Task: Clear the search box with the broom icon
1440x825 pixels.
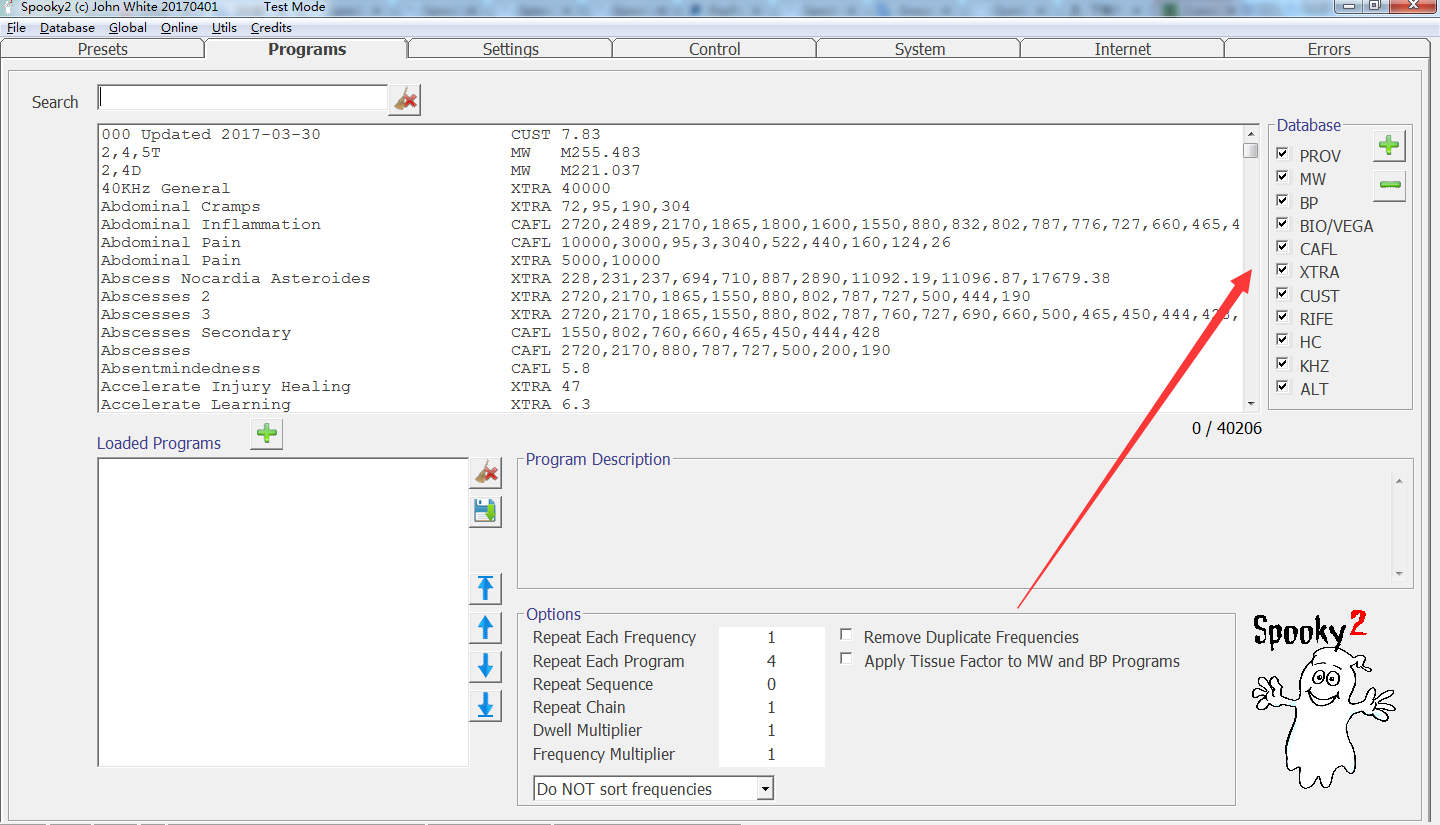Action: [404, 100]
